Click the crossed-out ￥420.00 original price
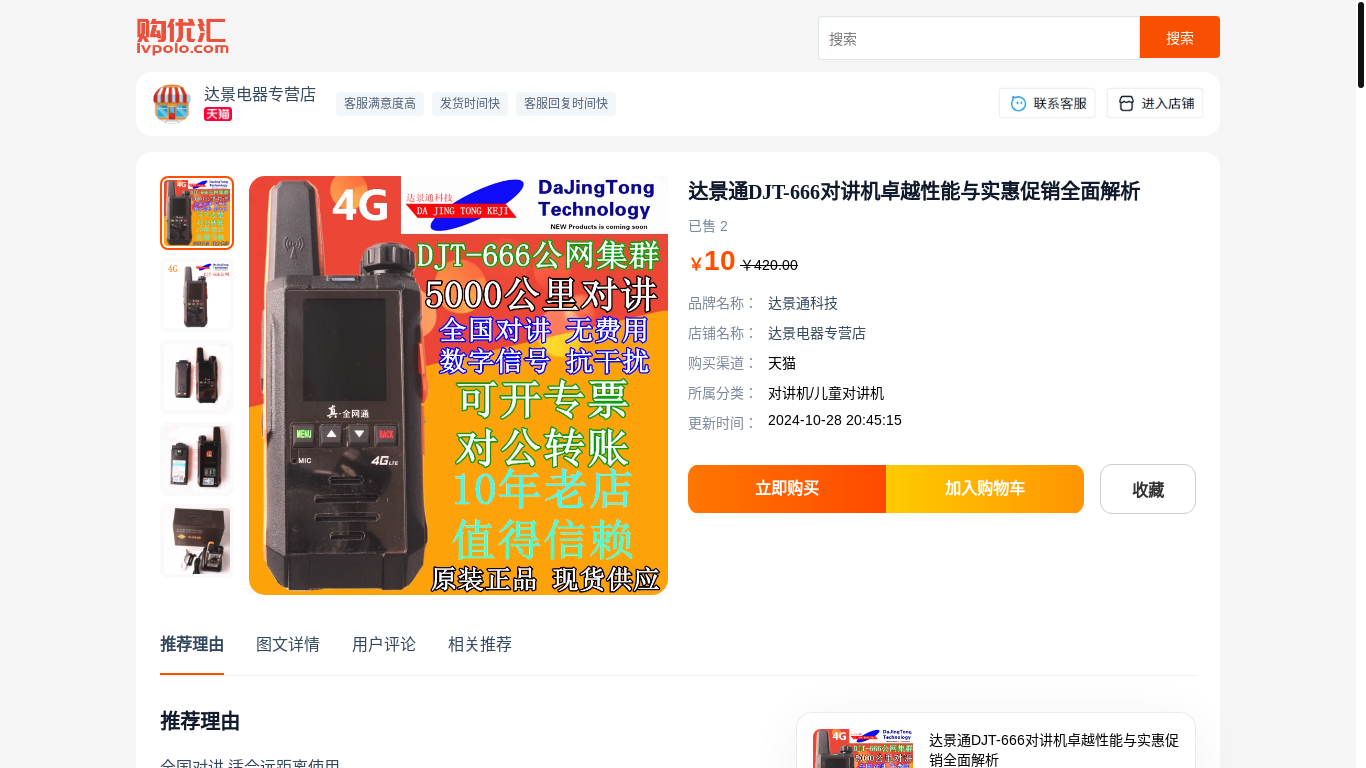The width and height of the screenshot is (1366, 768). pyautogui.click(x=769, y=265)
